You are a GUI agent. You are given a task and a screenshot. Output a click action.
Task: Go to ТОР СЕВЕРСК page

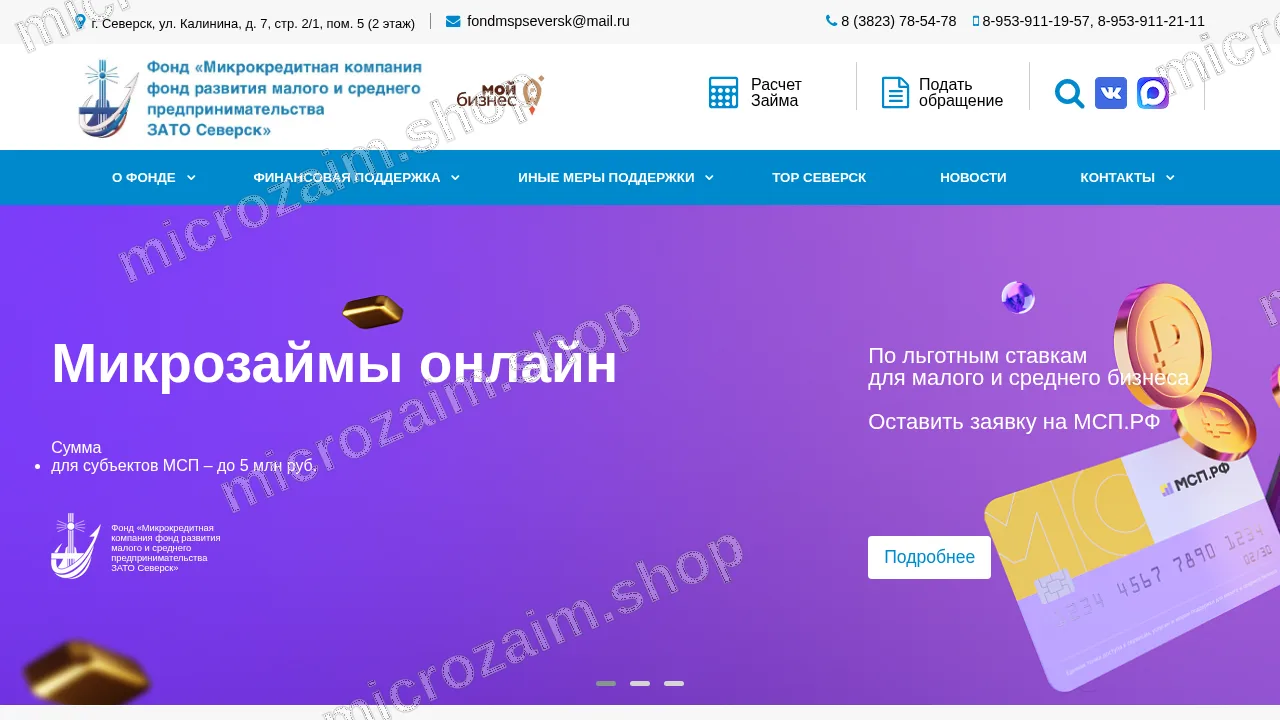[819, 178]
